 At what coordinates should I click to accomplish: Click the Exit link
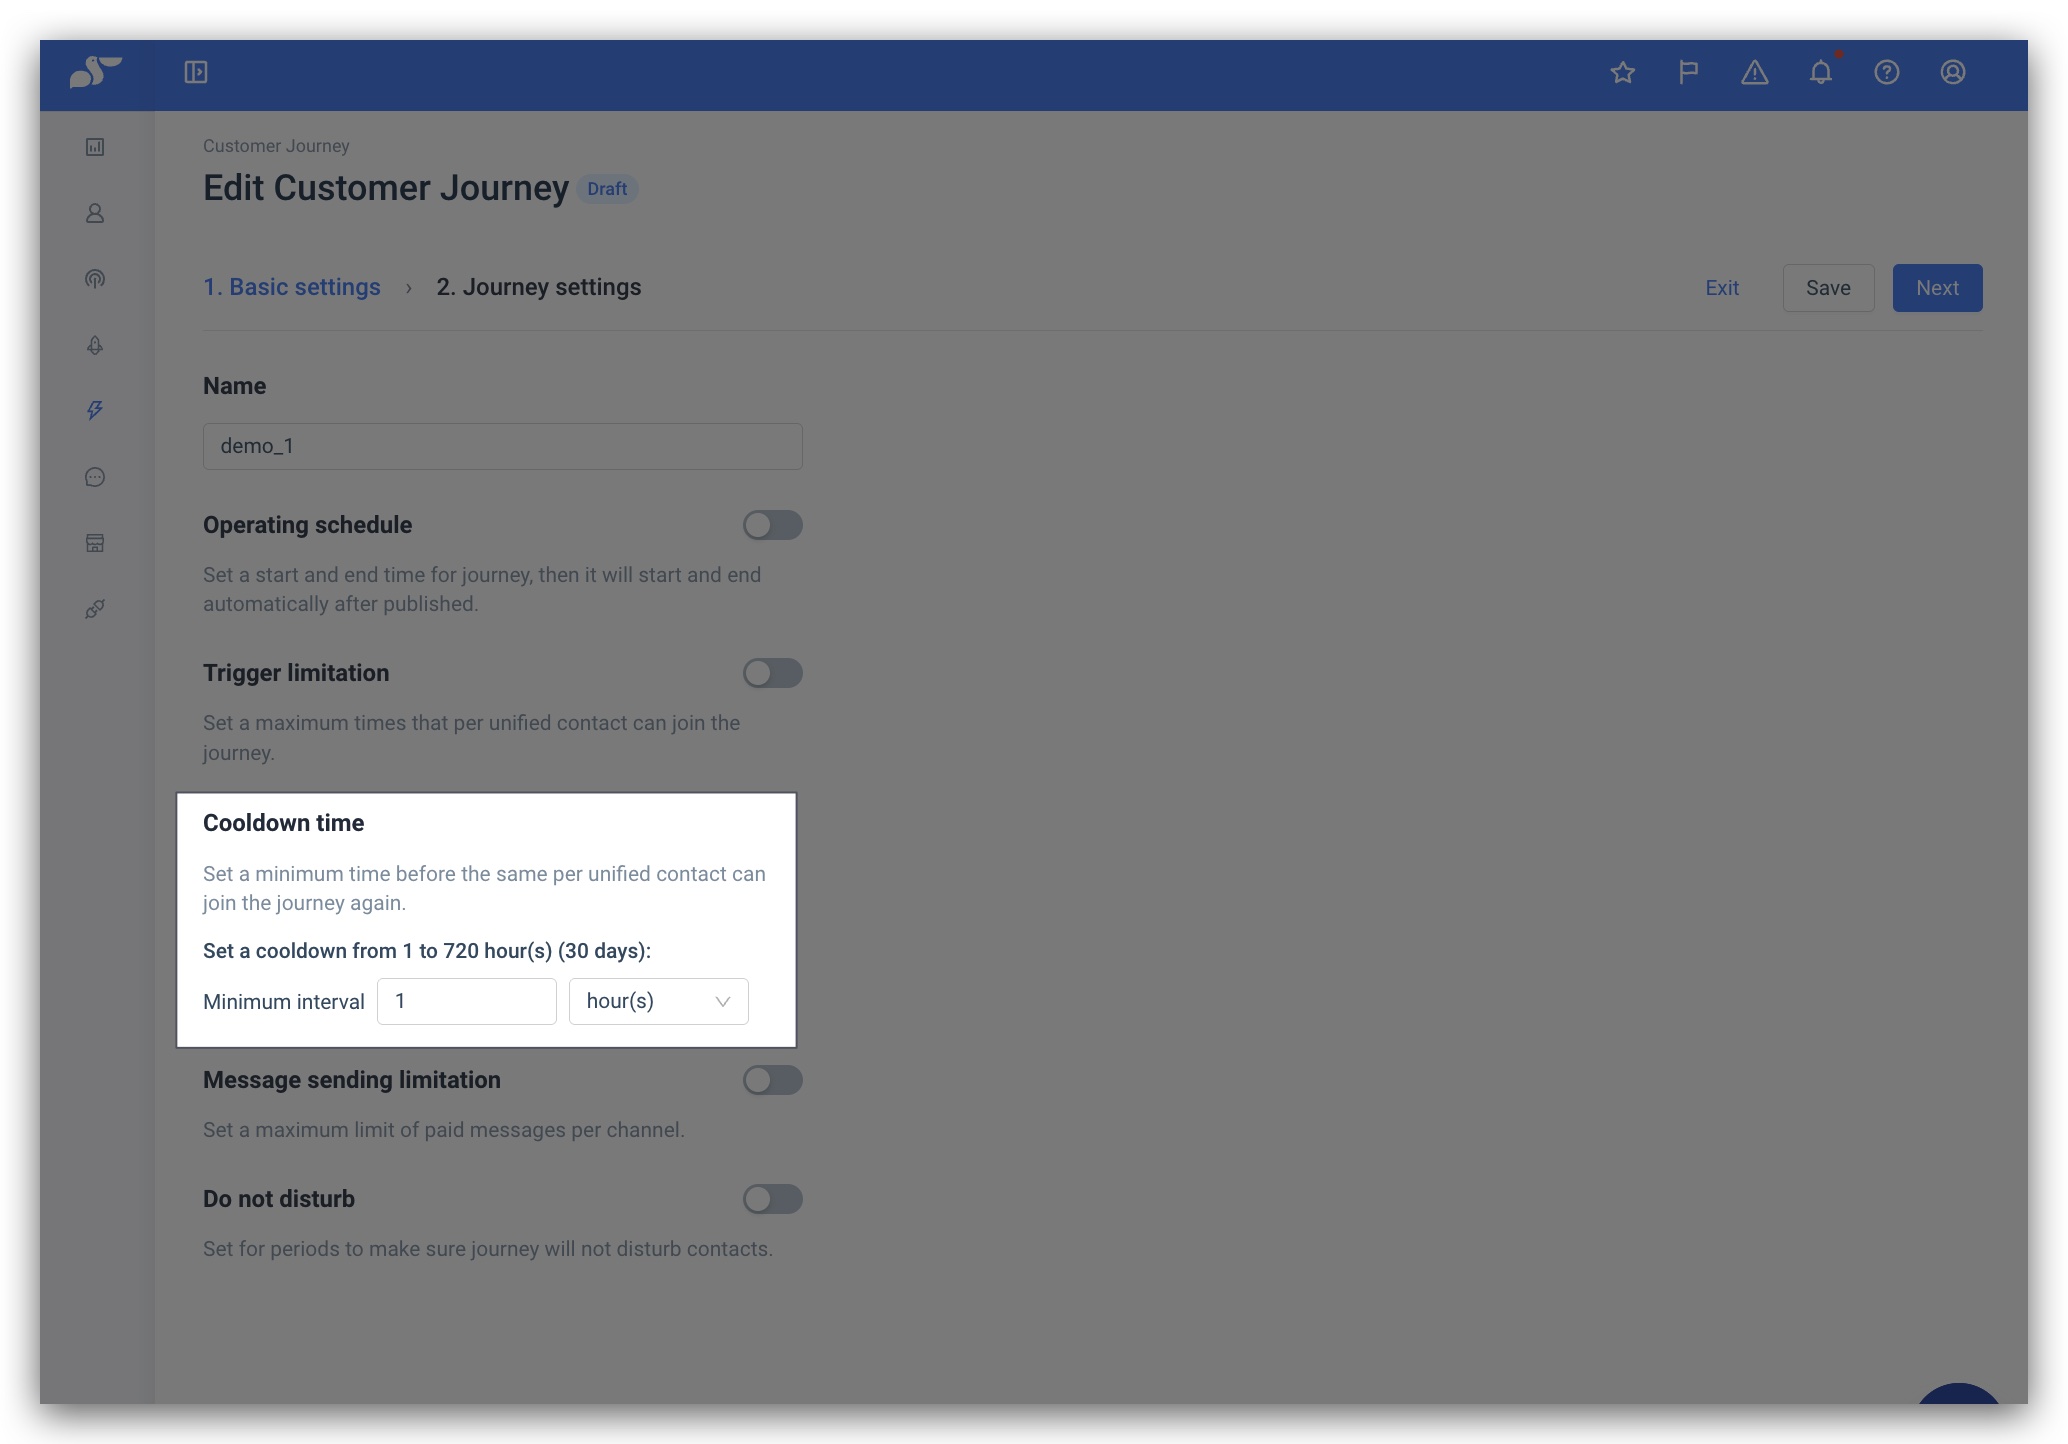(x=1722, y=288)
